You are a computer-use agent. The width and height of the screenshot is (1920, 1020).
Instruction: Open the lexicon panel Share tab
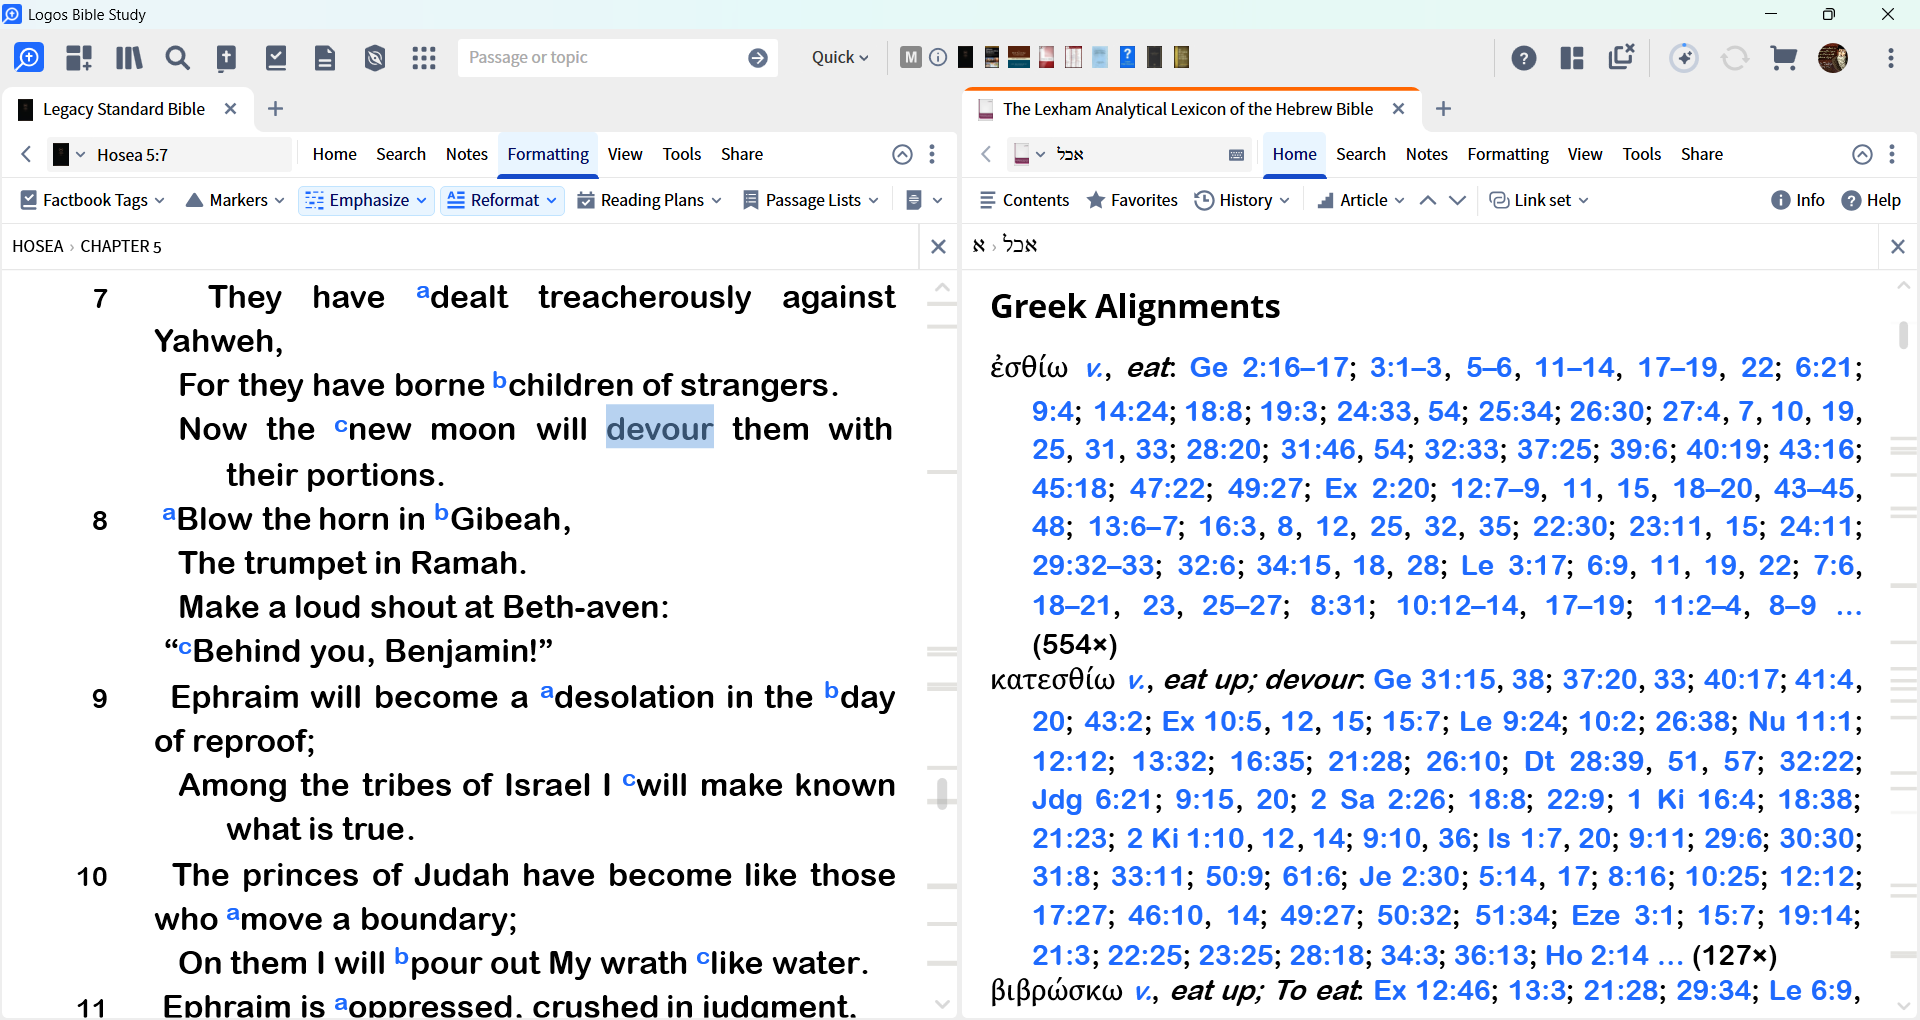pyautogui.click(x=1702, y=154)
